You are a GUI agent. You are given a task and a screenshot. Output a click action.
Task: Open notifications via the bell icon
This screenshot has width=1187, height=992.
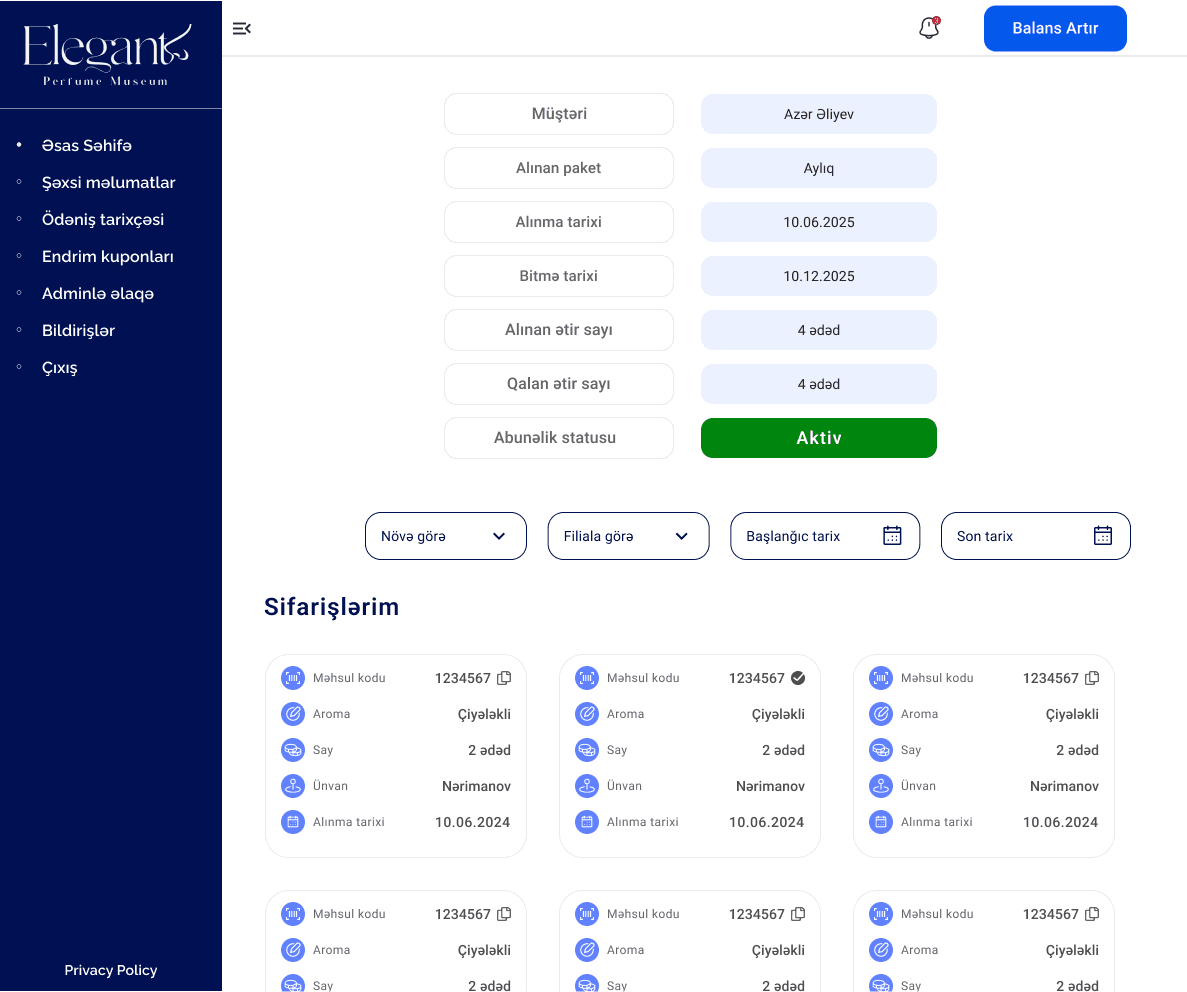point(929,28)
